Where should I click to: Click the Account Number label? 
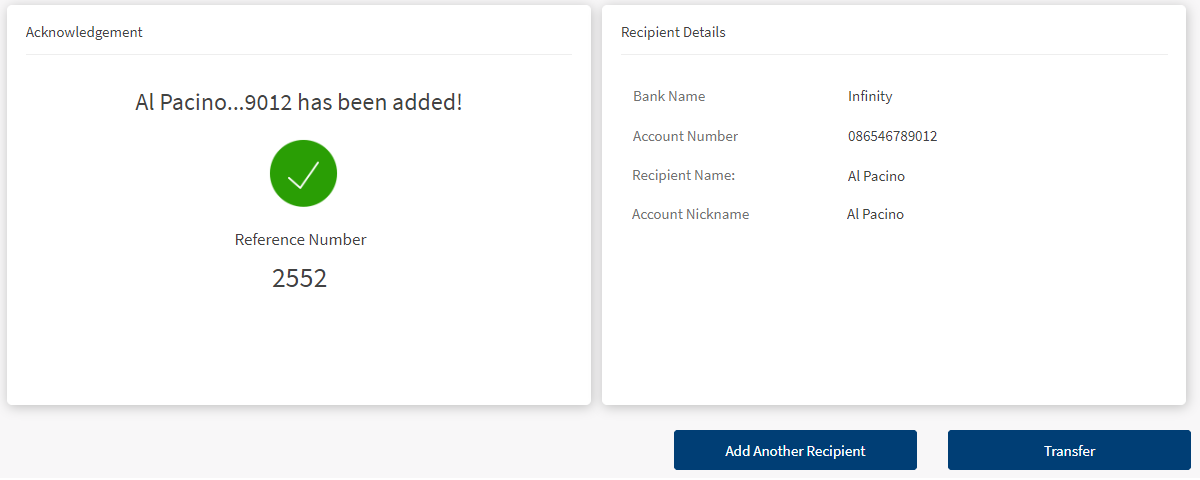685,136
